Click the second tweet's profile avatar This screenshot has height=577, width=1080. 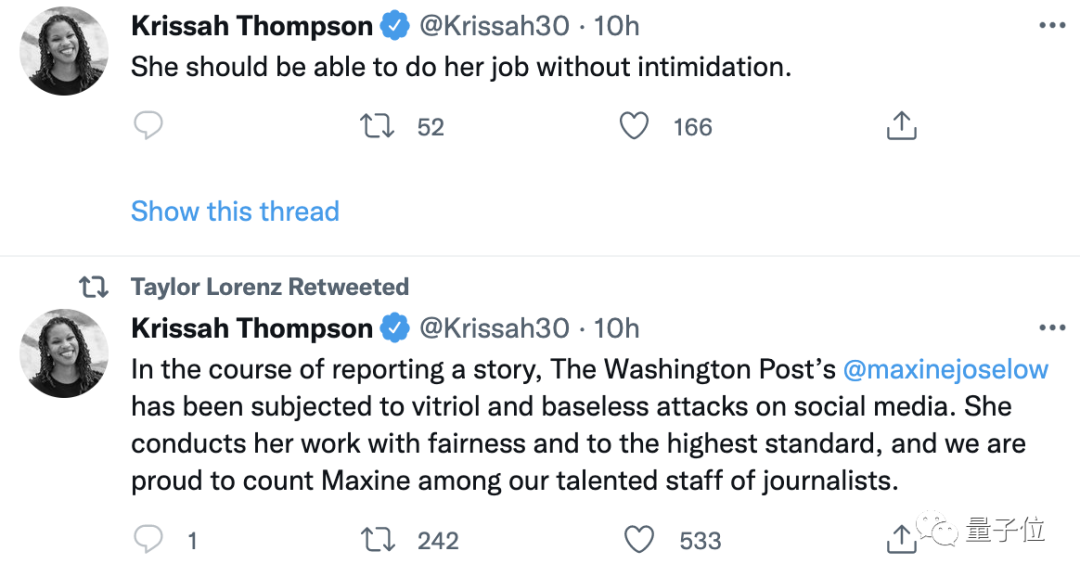pyautogui.click(x=65, y=353)
